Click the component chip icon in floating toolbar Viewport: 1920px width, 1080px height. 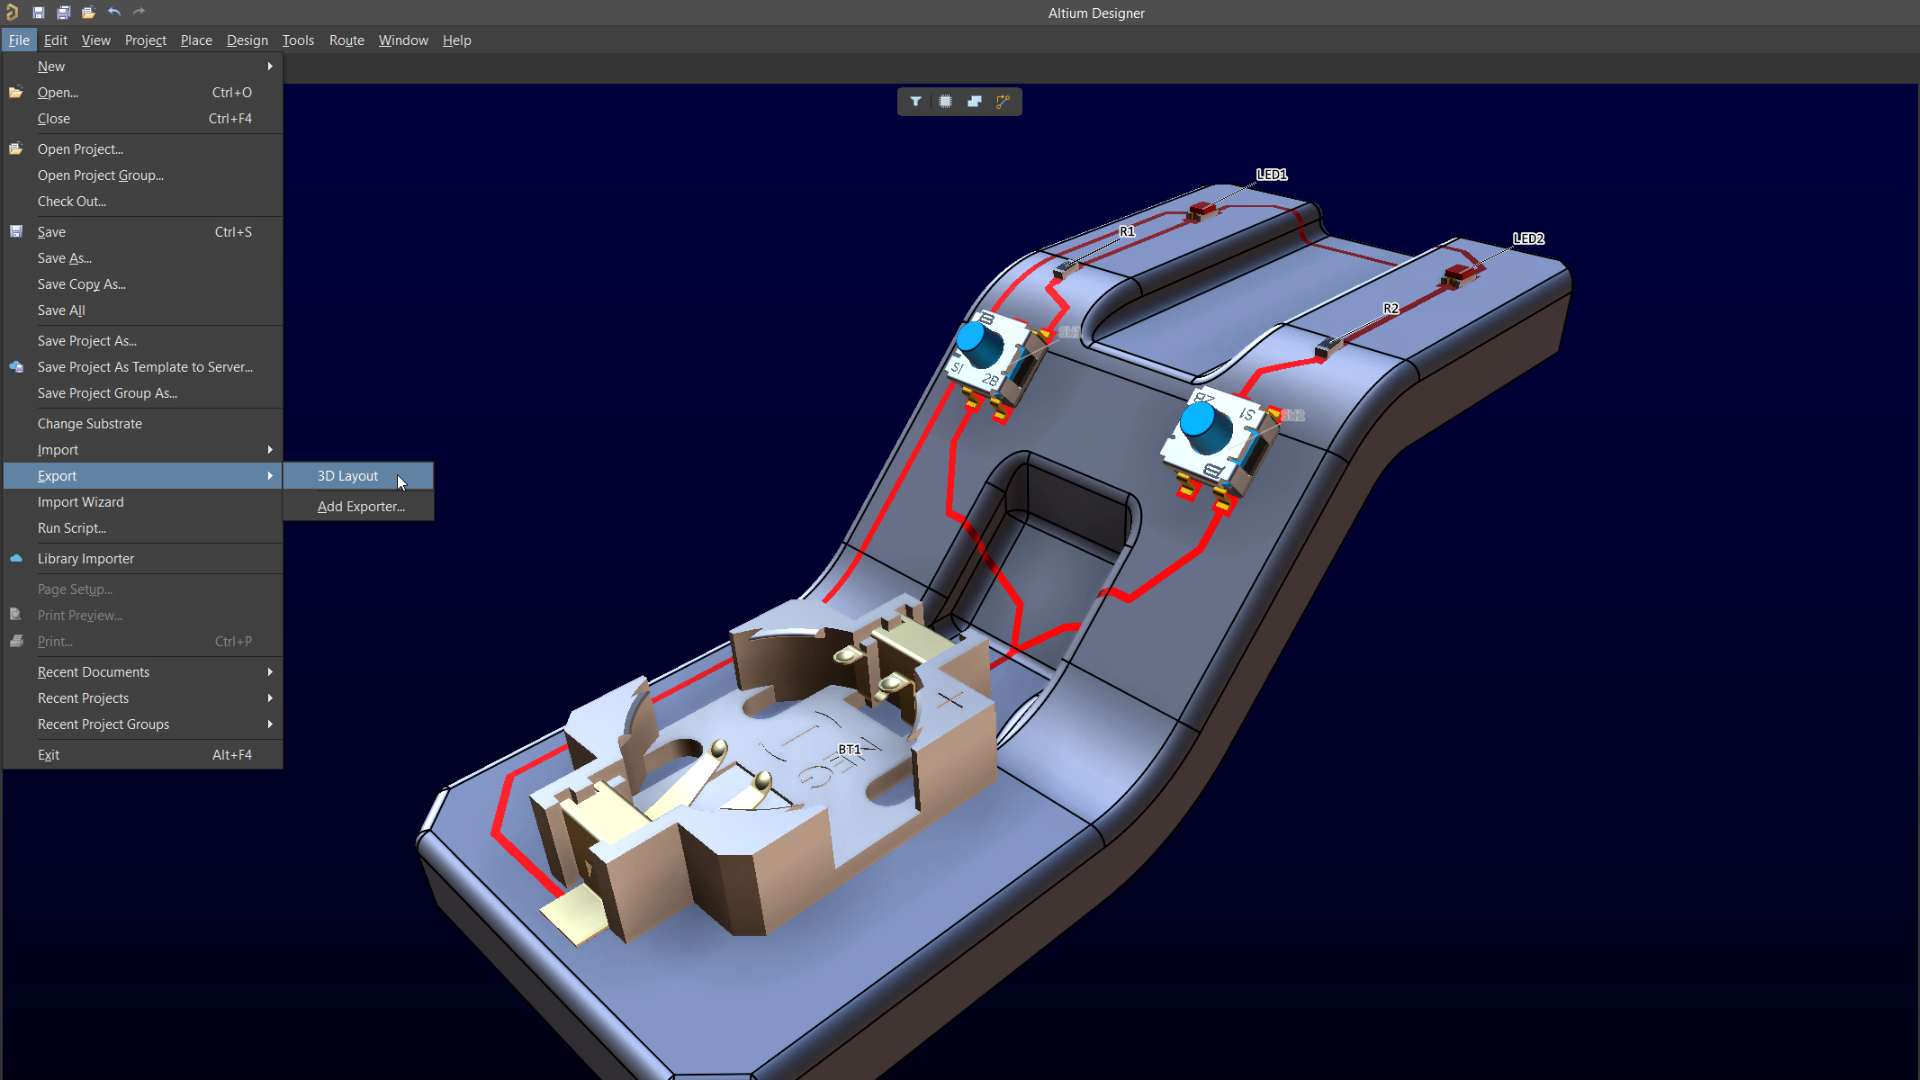point(946,101)
